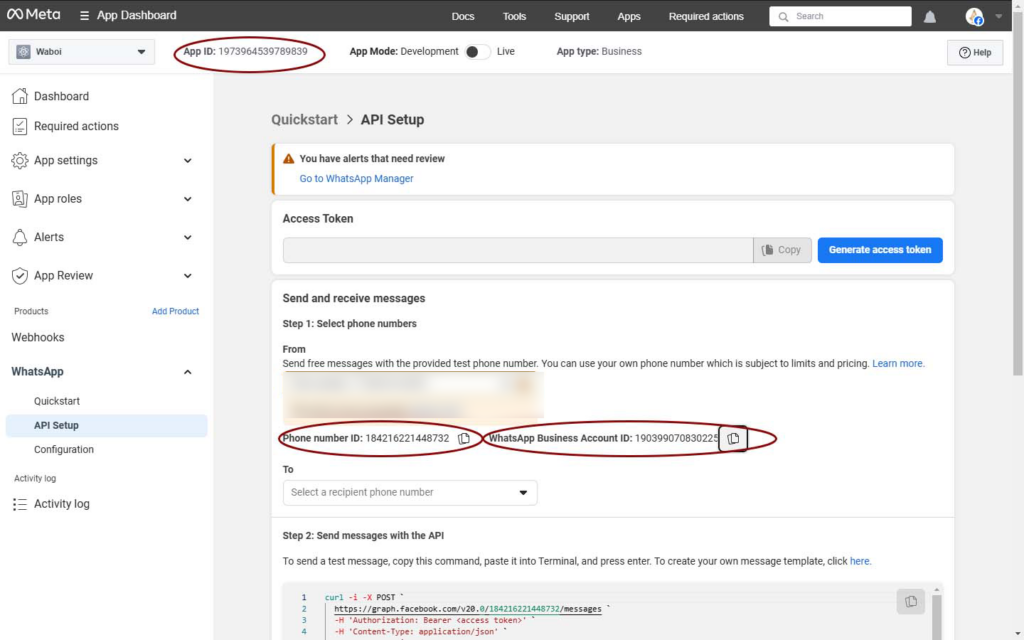Screen dimensions: 1024x640
Task: Click the search magnifier icon
Action: click(783, 16)
